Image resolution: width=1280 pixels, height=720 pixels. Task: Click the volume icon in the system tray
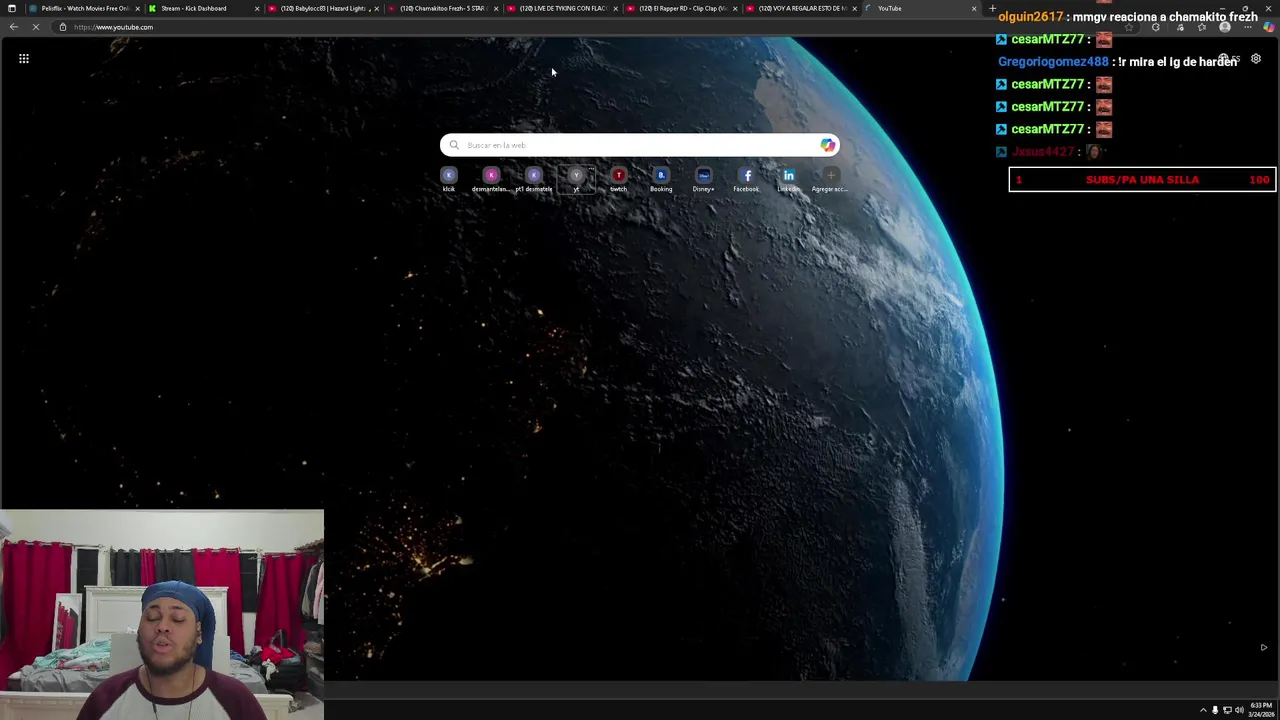tap(1239, 710)
